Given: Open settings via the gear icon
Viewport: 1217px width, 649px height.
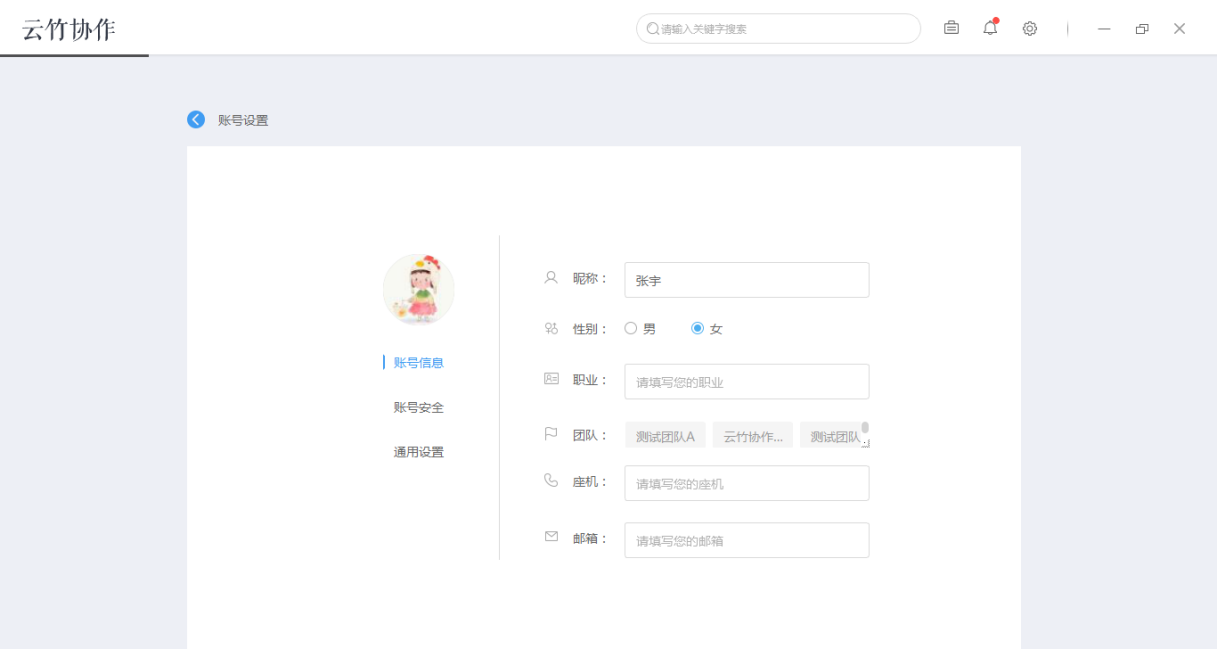Looking at the screenshot, I should (1029, 28).
